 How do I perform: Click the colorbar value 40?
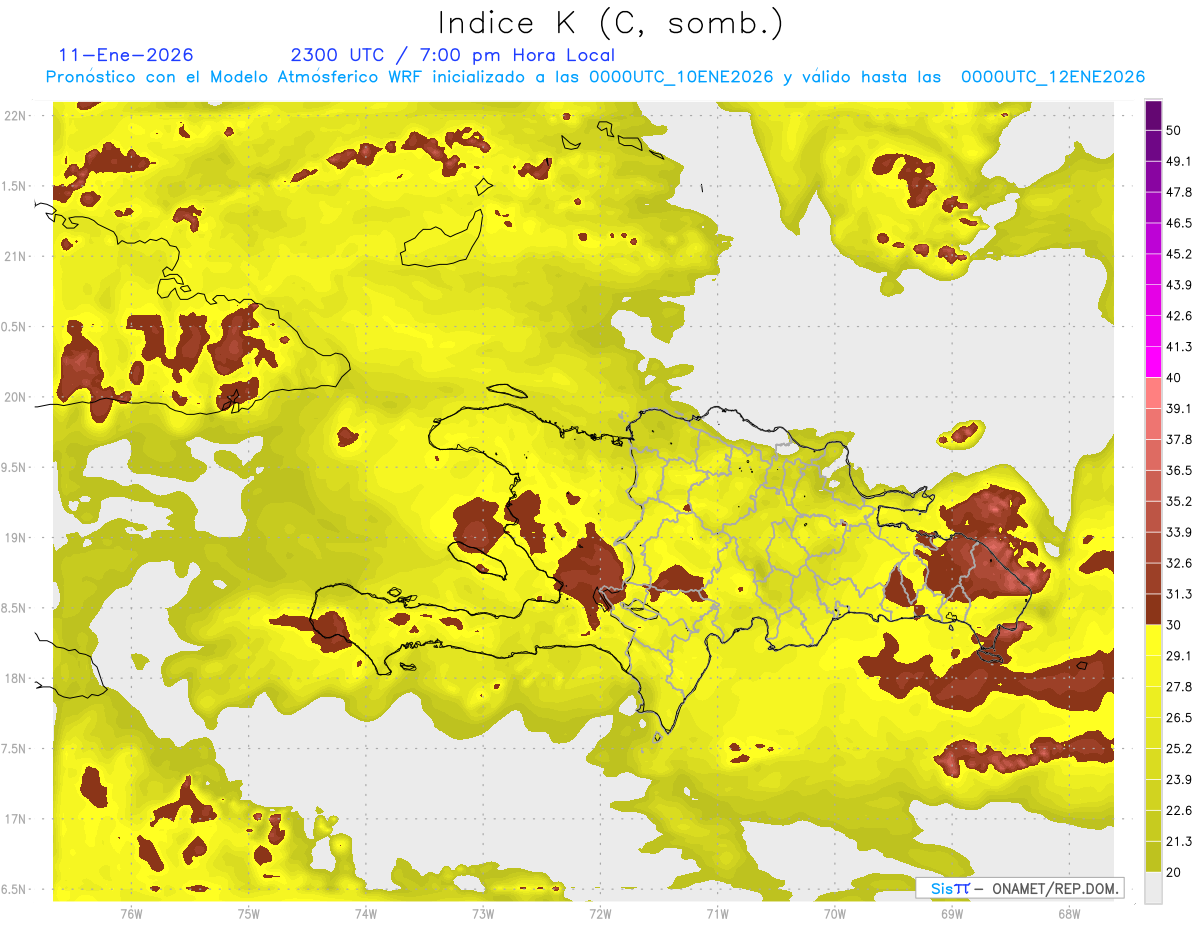coord(1174,378)
